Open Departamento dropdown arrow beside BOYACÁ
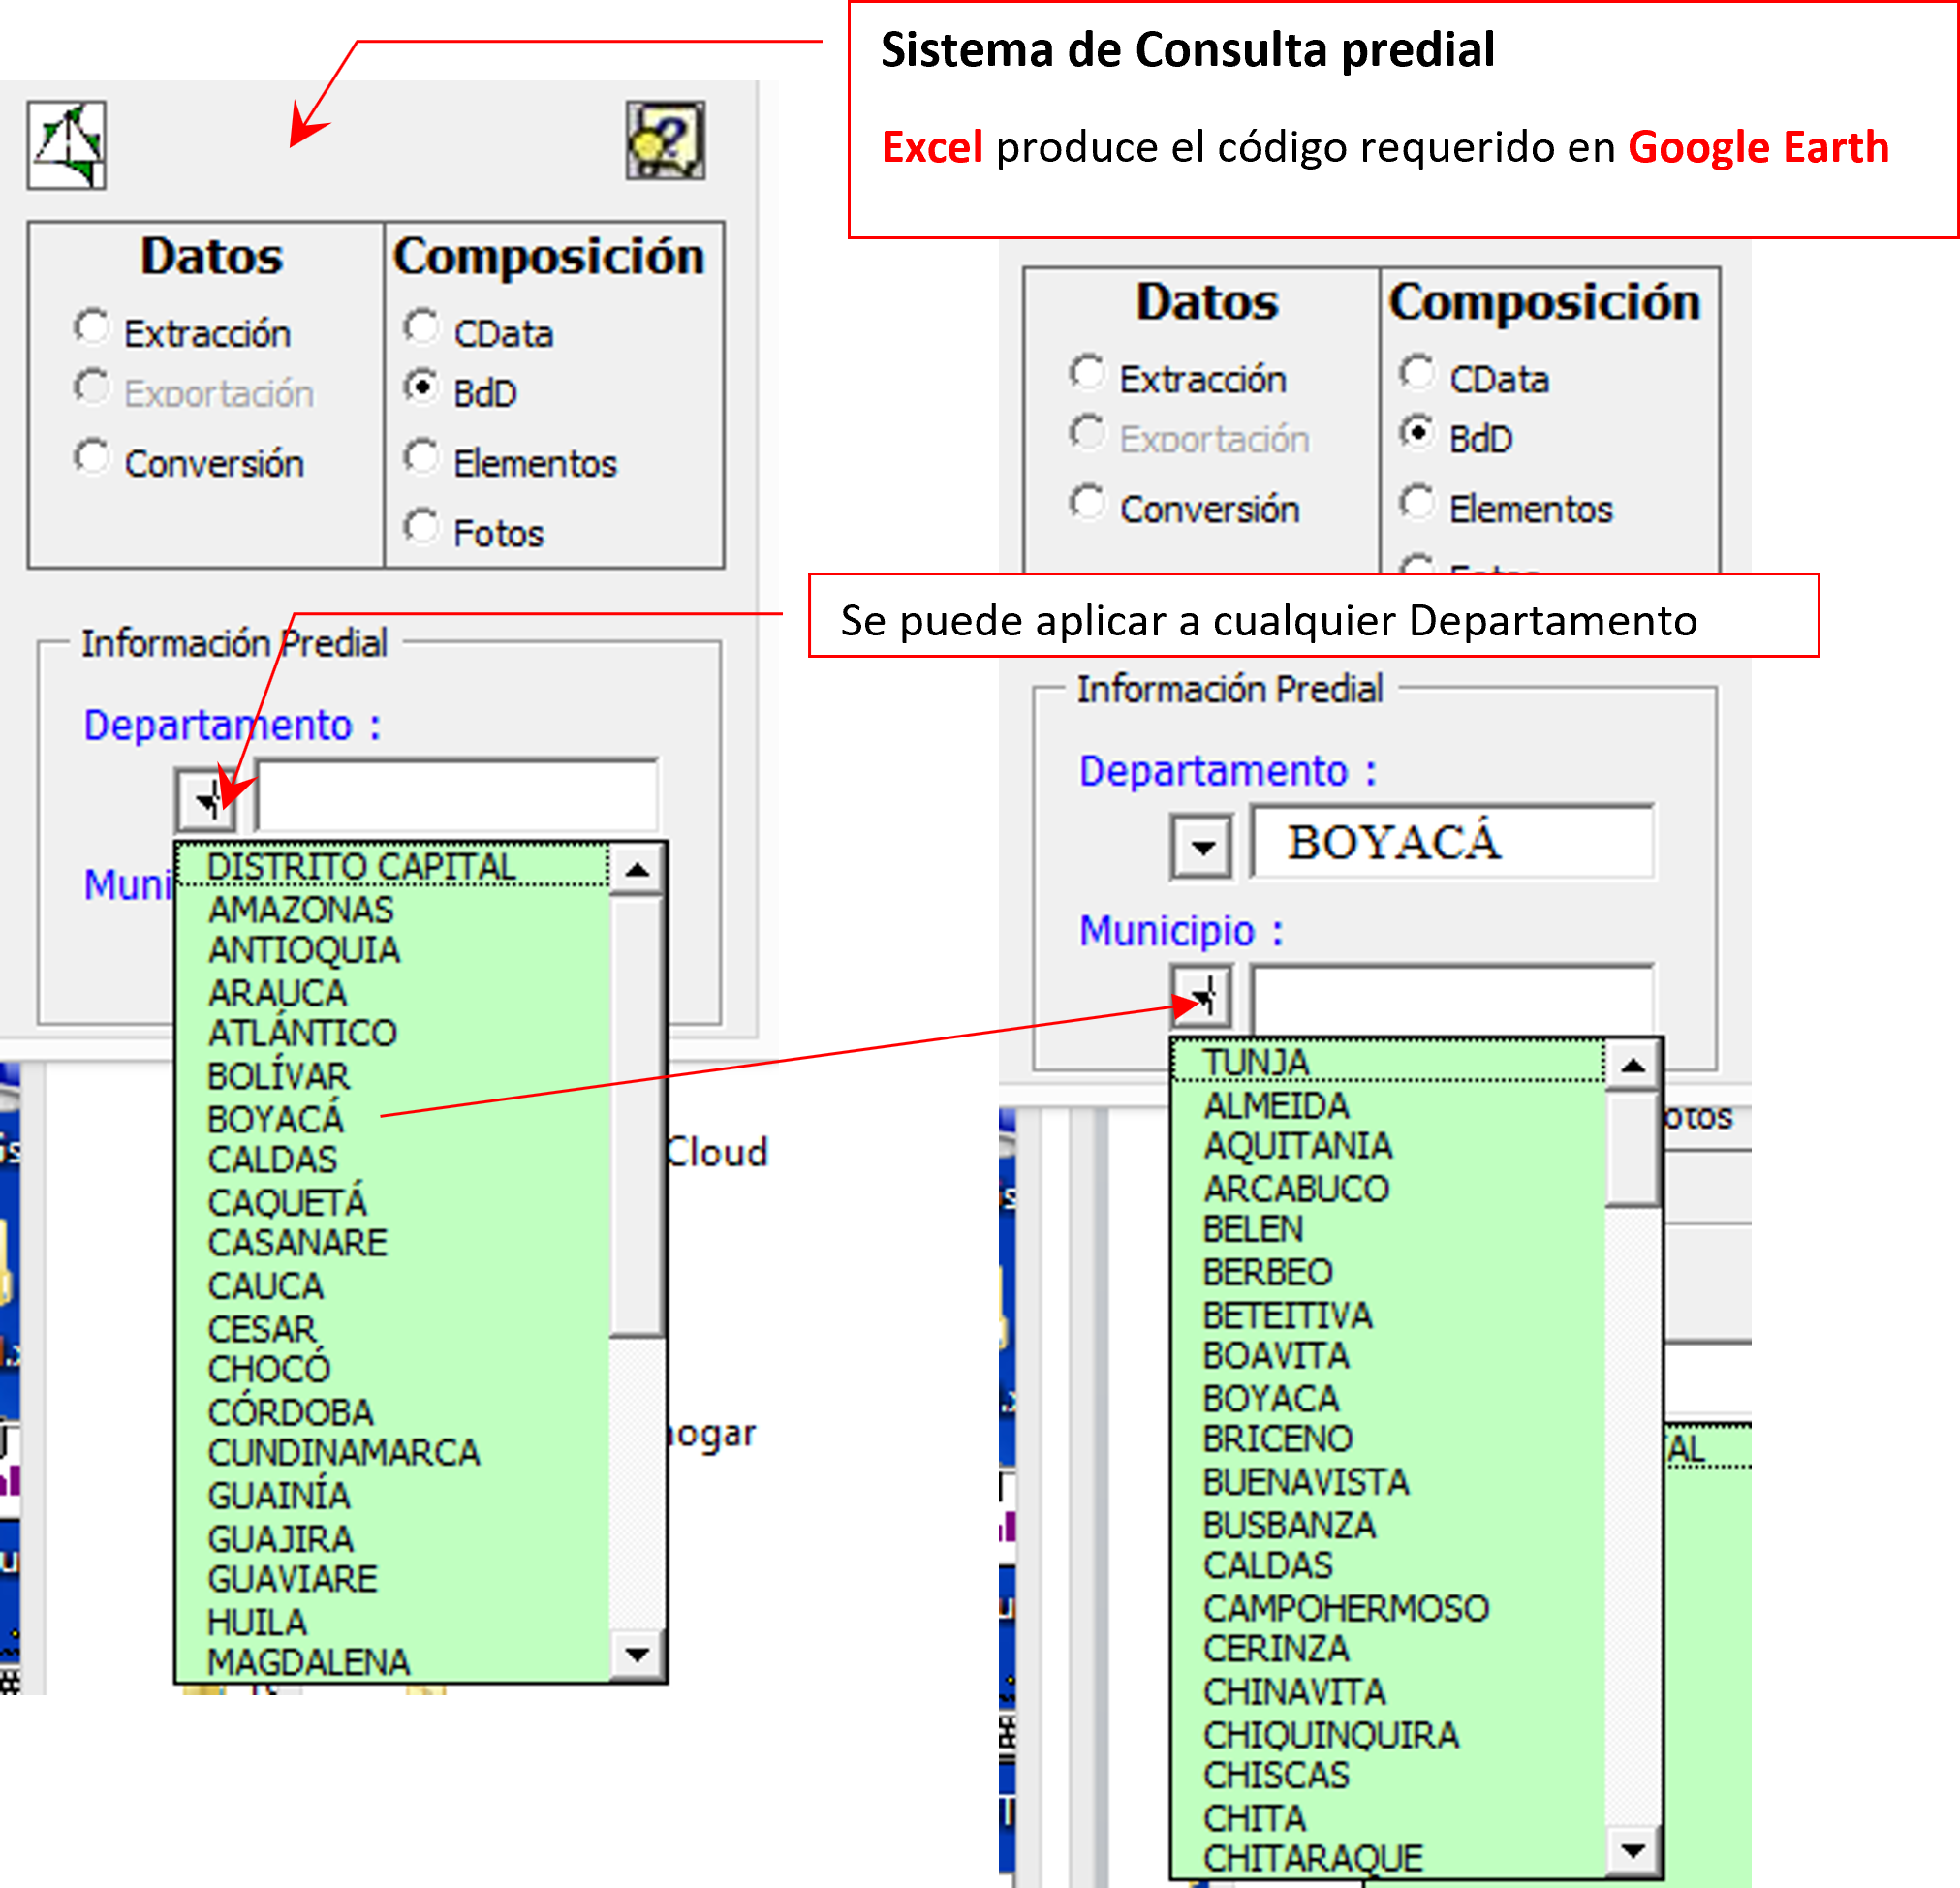Screen dimensions: 1960x1888 (1202, 846)
